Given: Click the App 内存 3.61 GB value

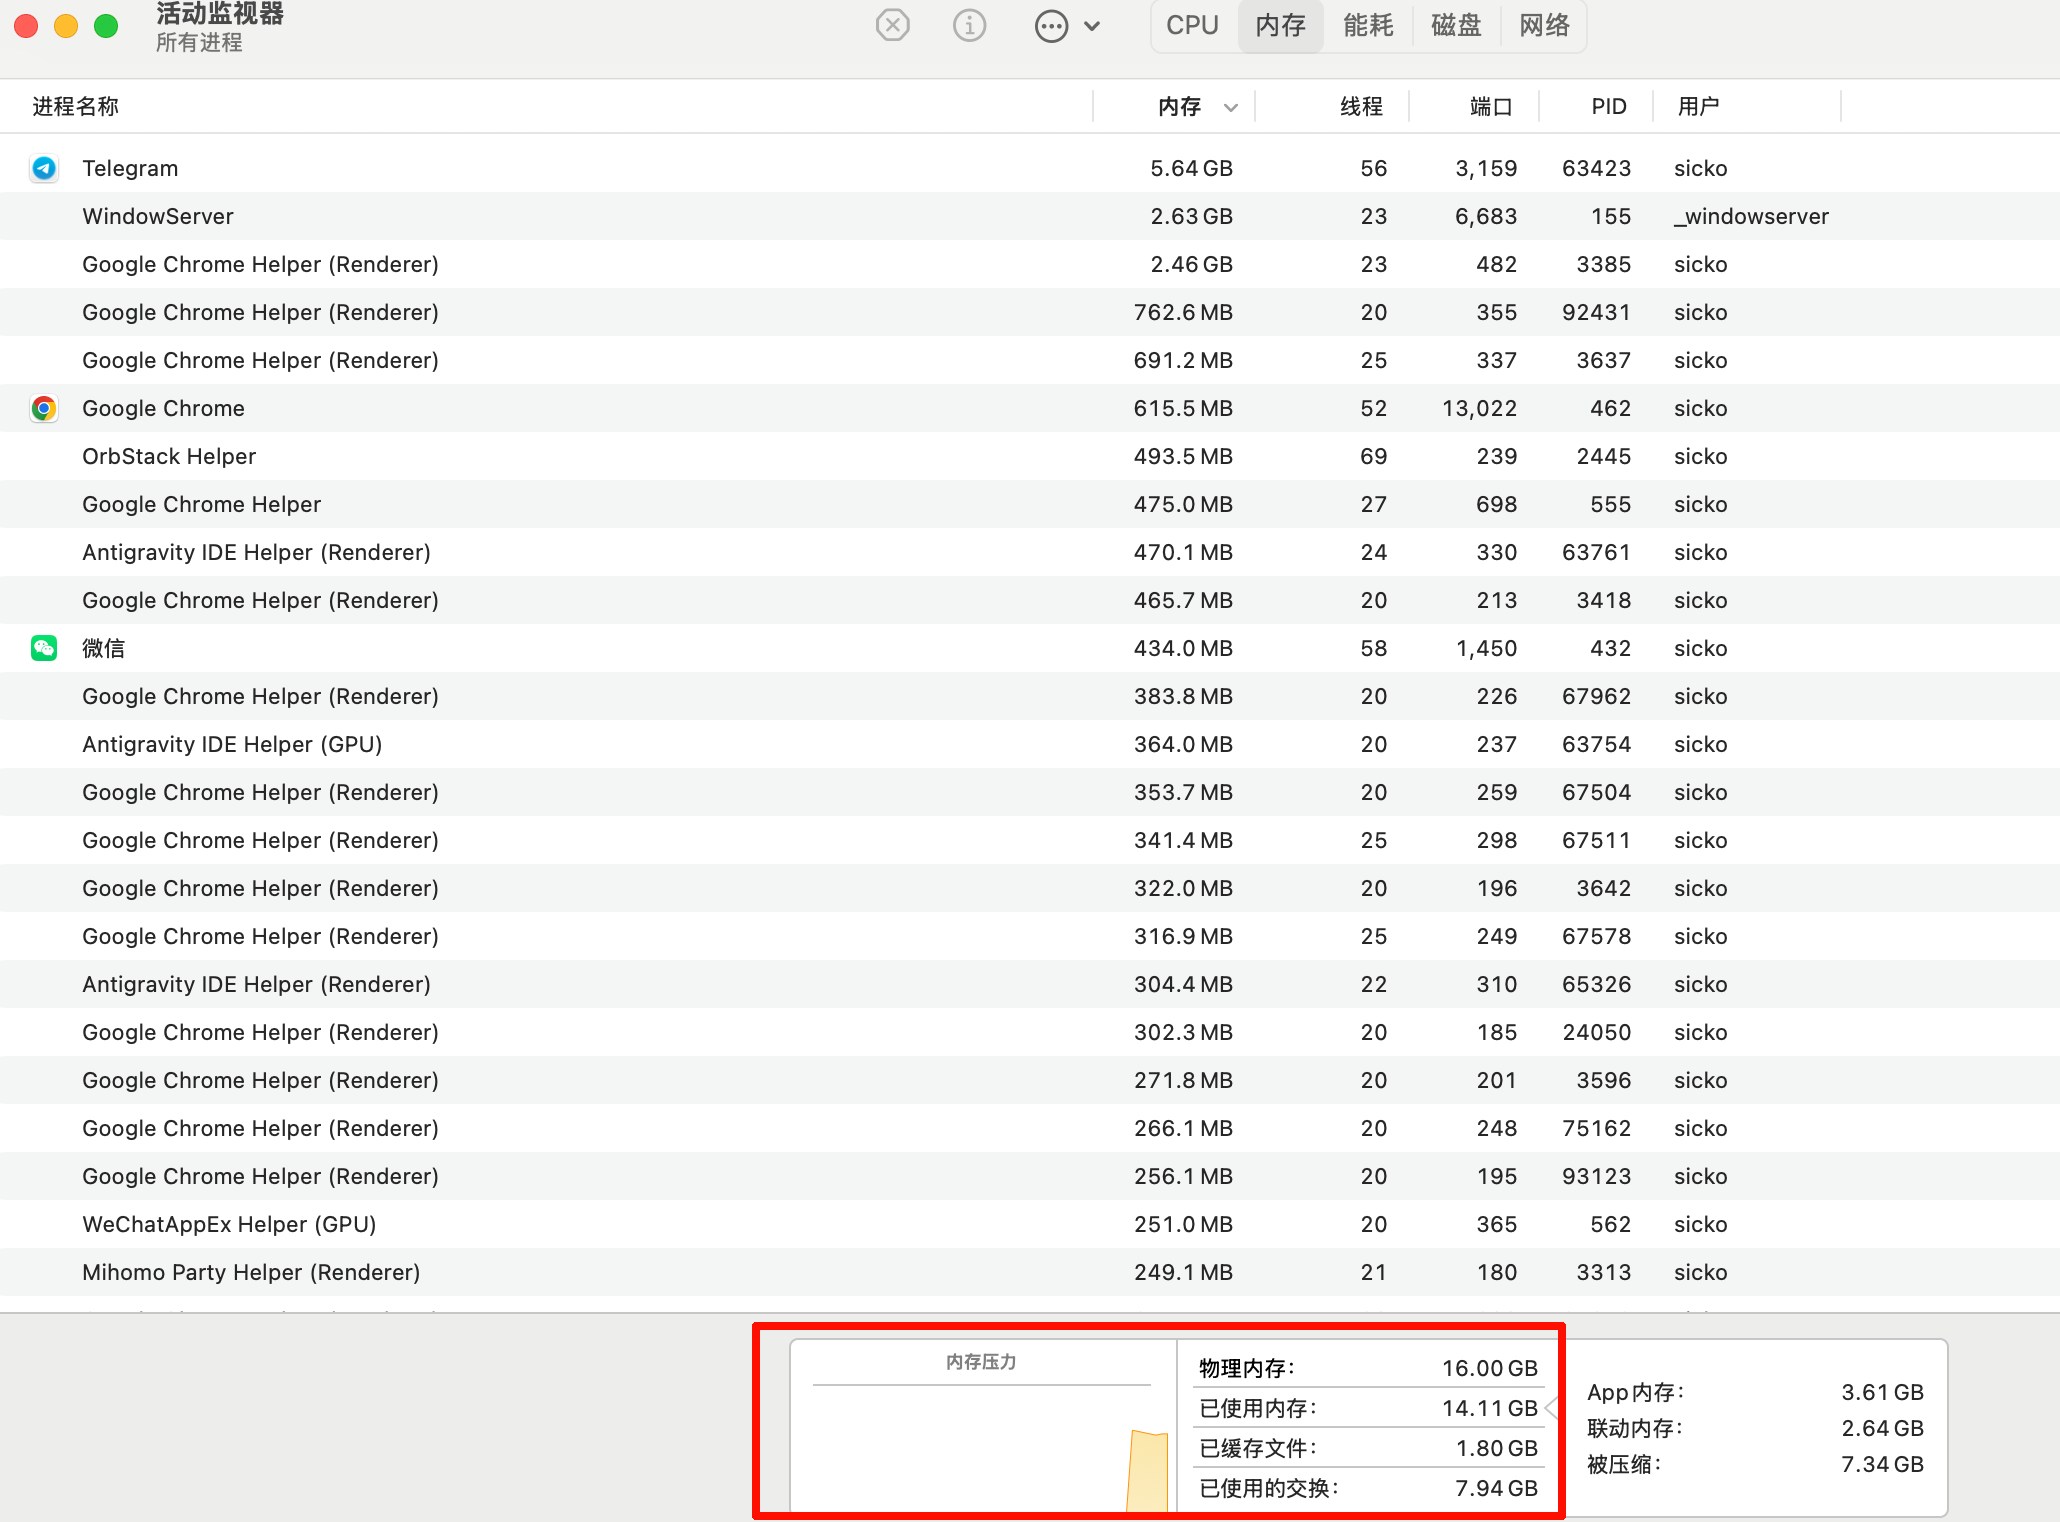Looking at the screenshot, I should (x=1882, y=1392).
